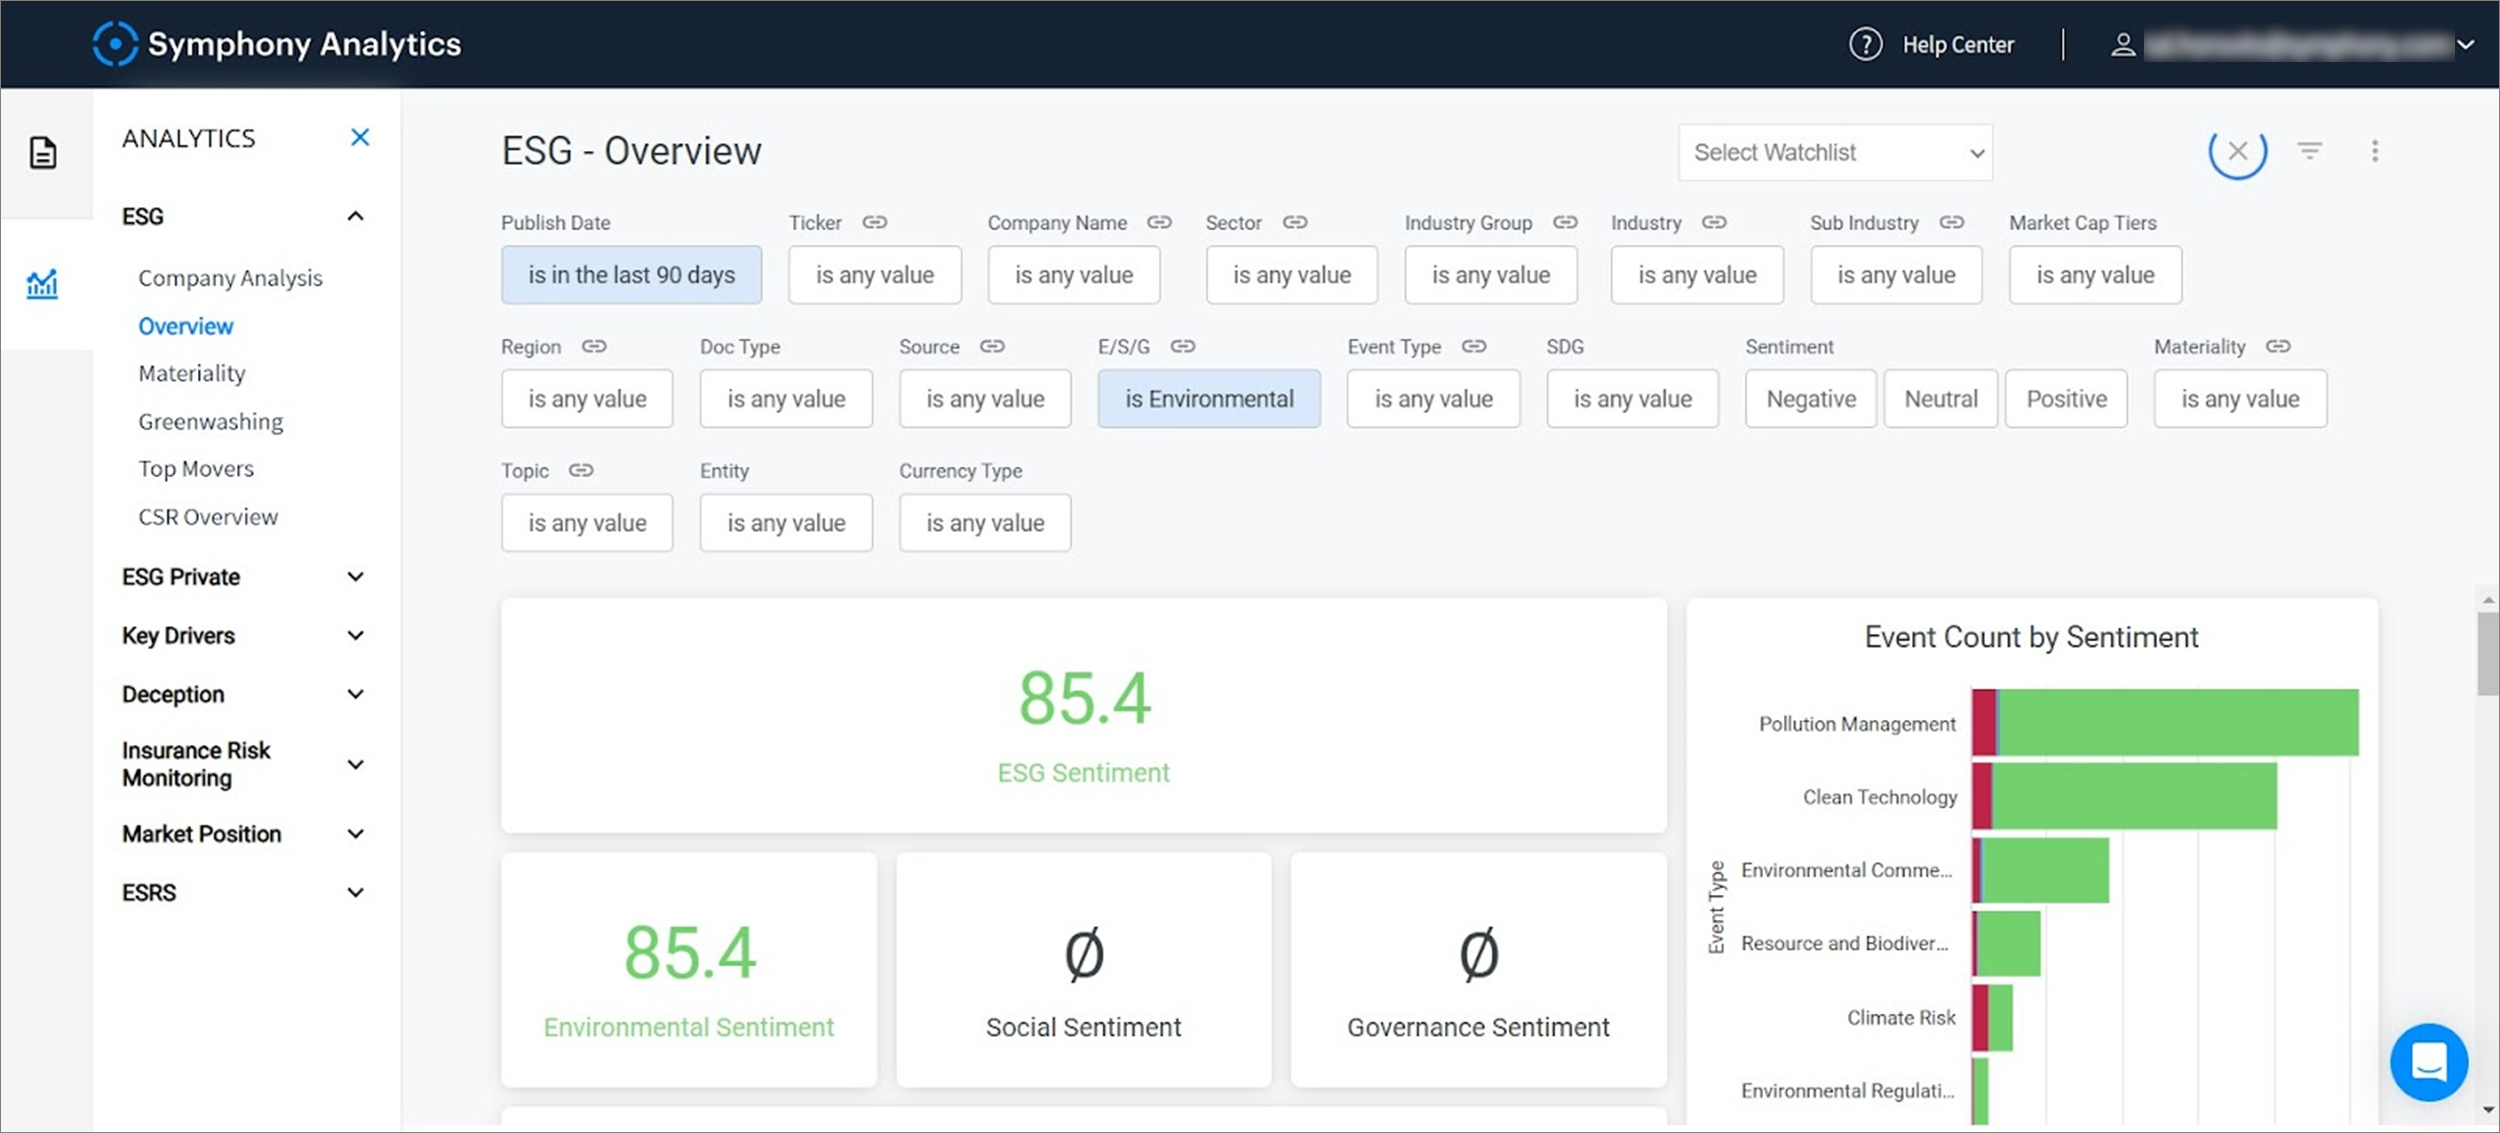This screenshot has height=1133, width=2500.
Task: Set the Currency Type filter value
Action: 985,523
